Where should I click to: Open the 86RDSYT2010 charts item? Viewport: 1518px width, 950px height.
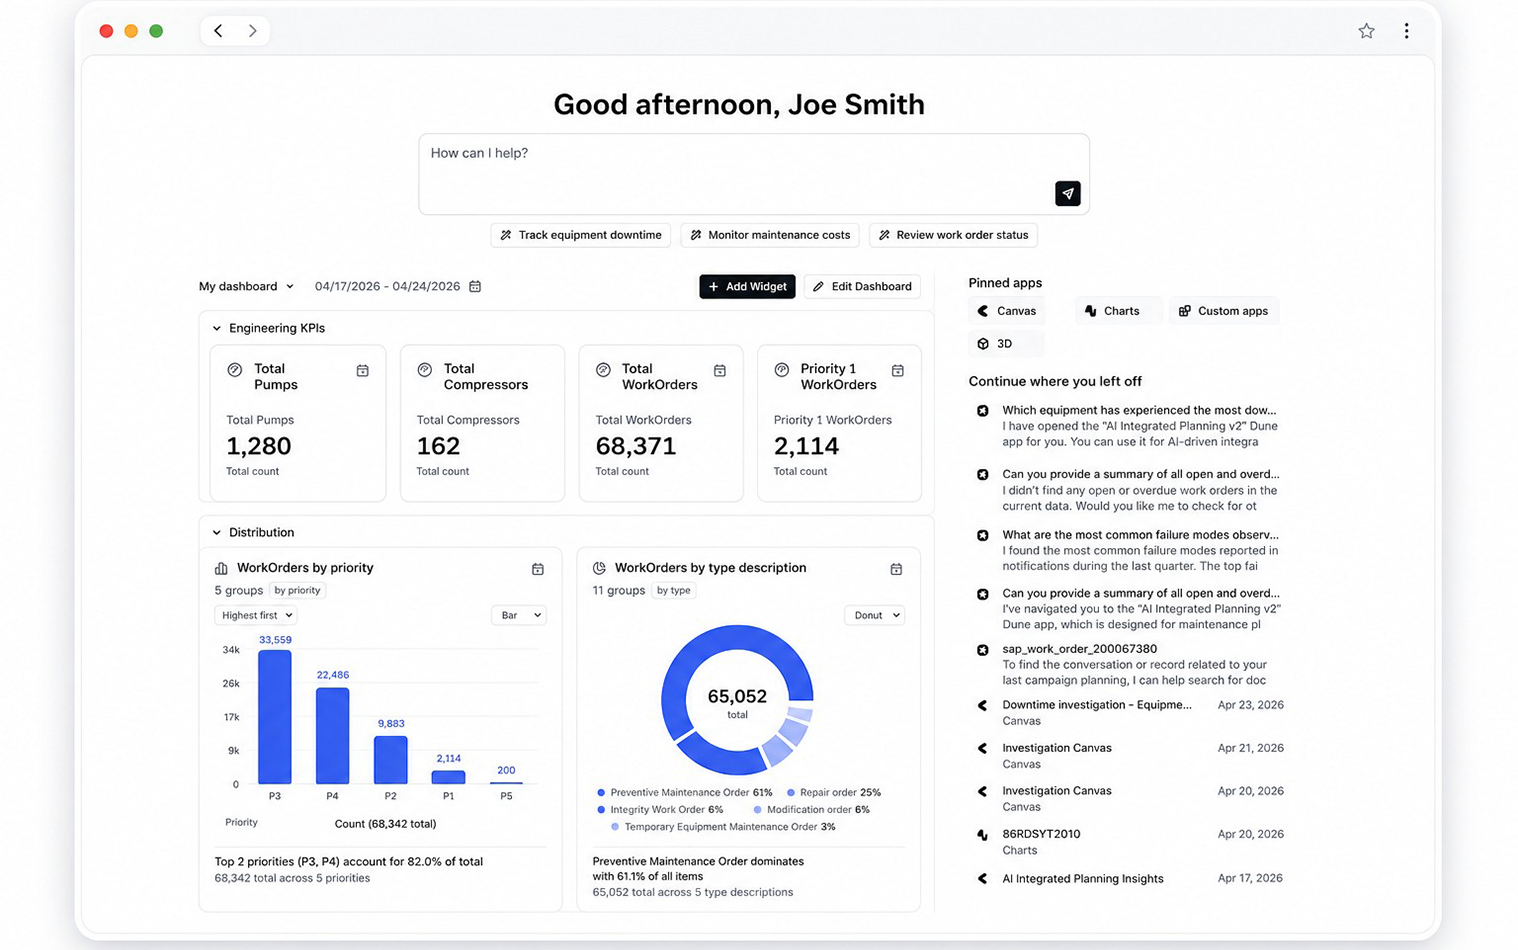tap(1130, 841)
